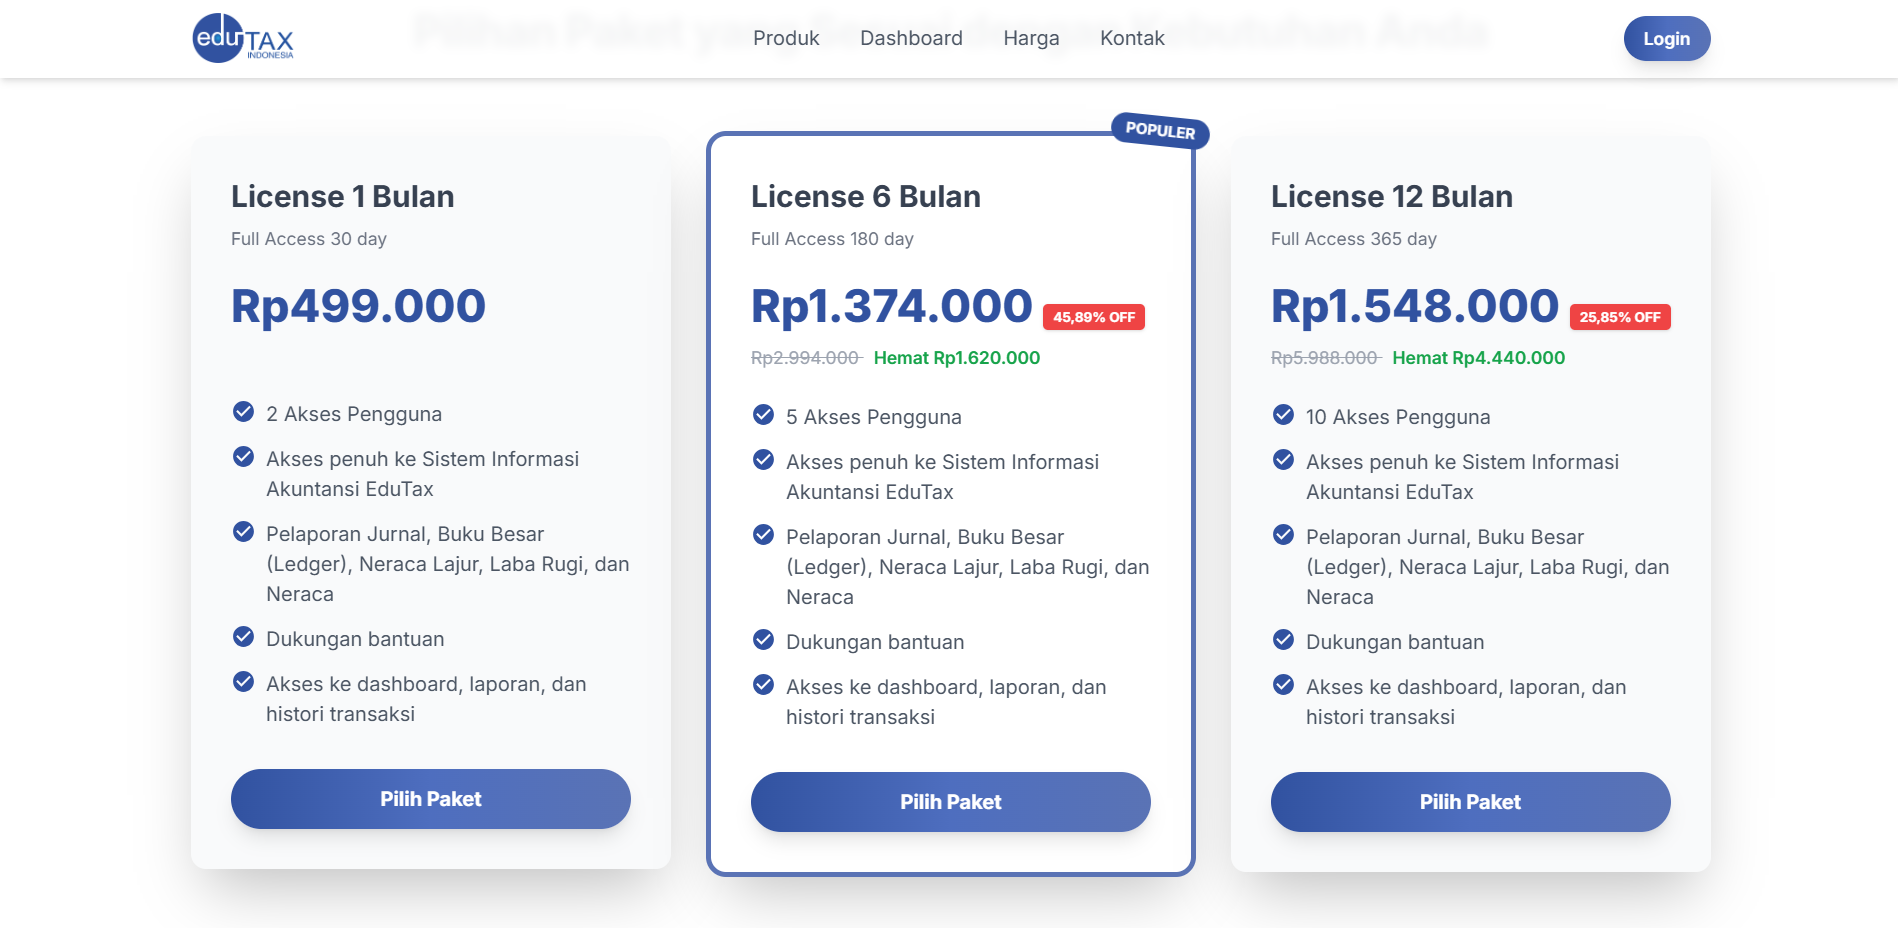The image size is (1898, 928).
Task: Open the Produk menu item
Action: tap(786, 38)
